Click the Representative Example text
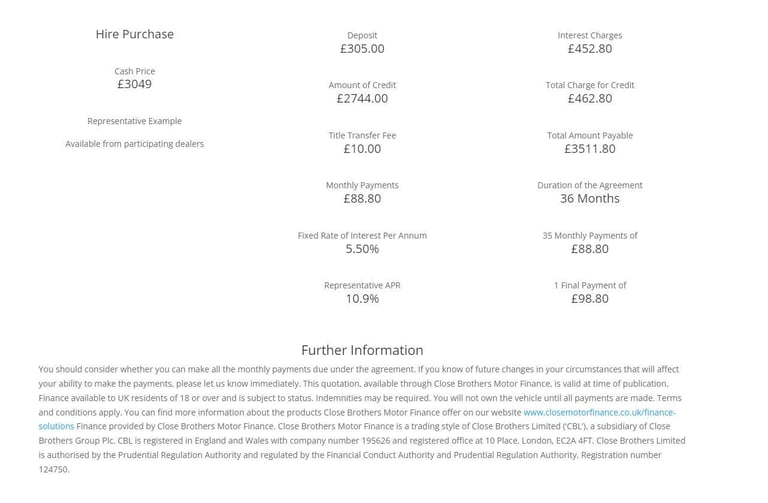The width and height of the screenshot is (768, 503). [x=135, y=121]
